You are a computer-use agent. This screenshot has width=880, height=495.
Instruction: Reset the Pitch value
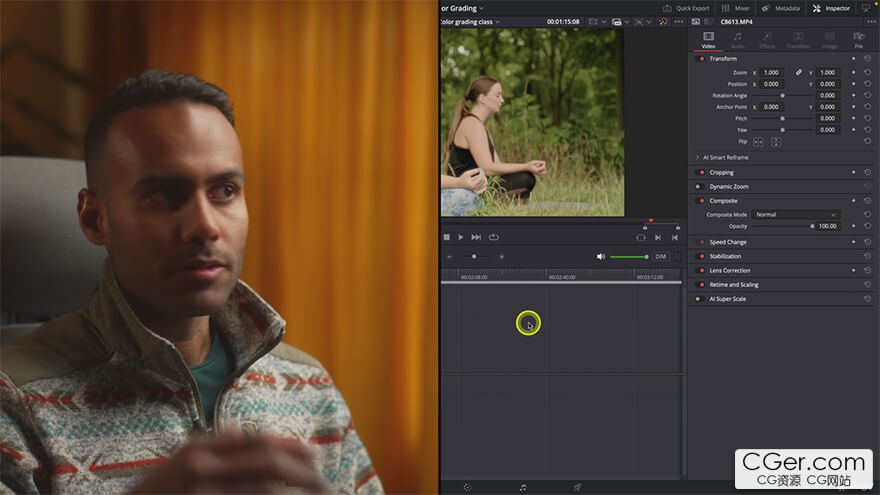[868, 118]
